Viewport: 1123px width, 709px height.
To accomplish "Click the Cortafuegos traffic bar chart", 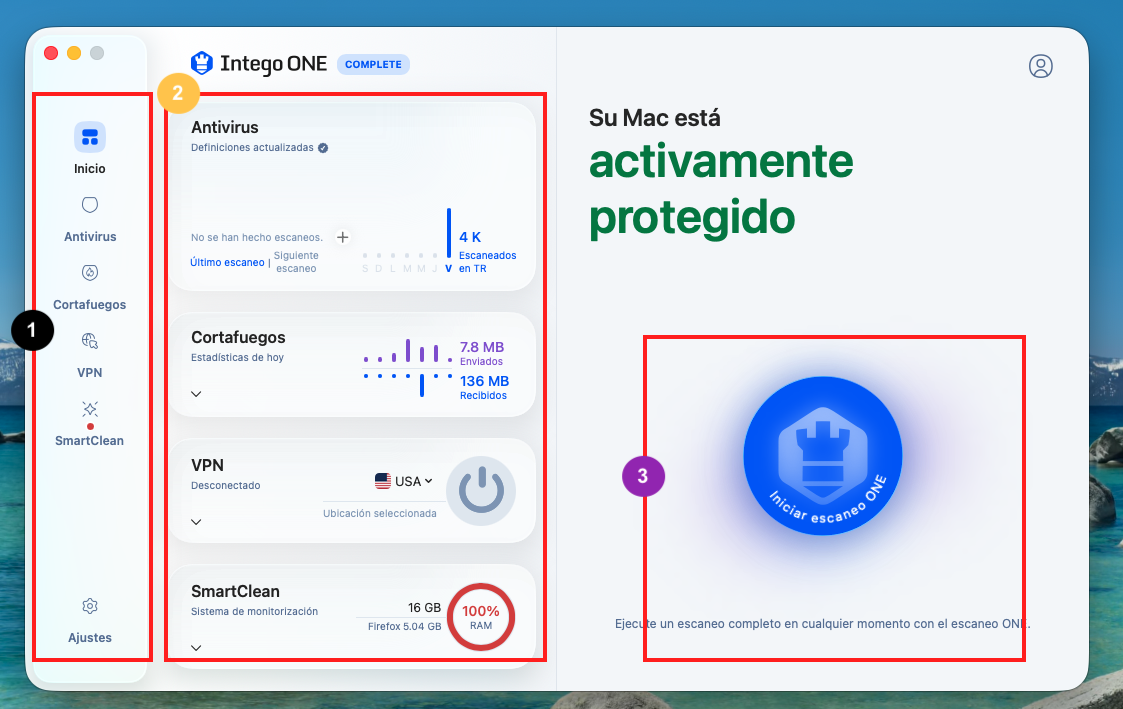I will (408, 367).
